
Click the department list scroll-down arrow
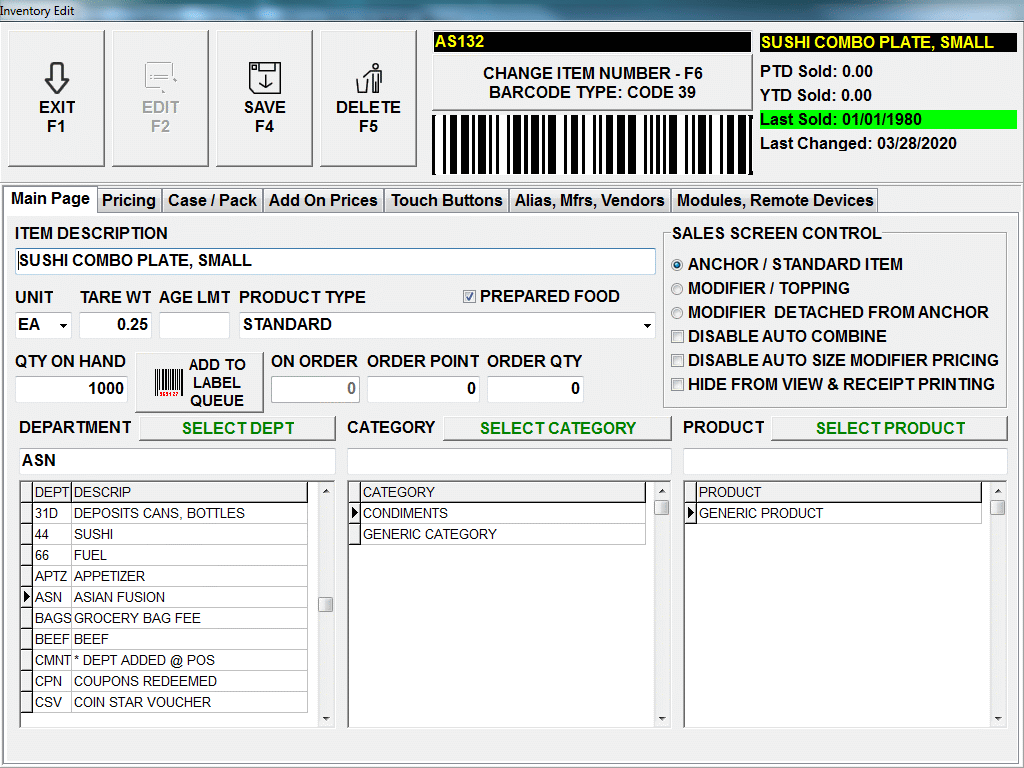tap(326, 718)
